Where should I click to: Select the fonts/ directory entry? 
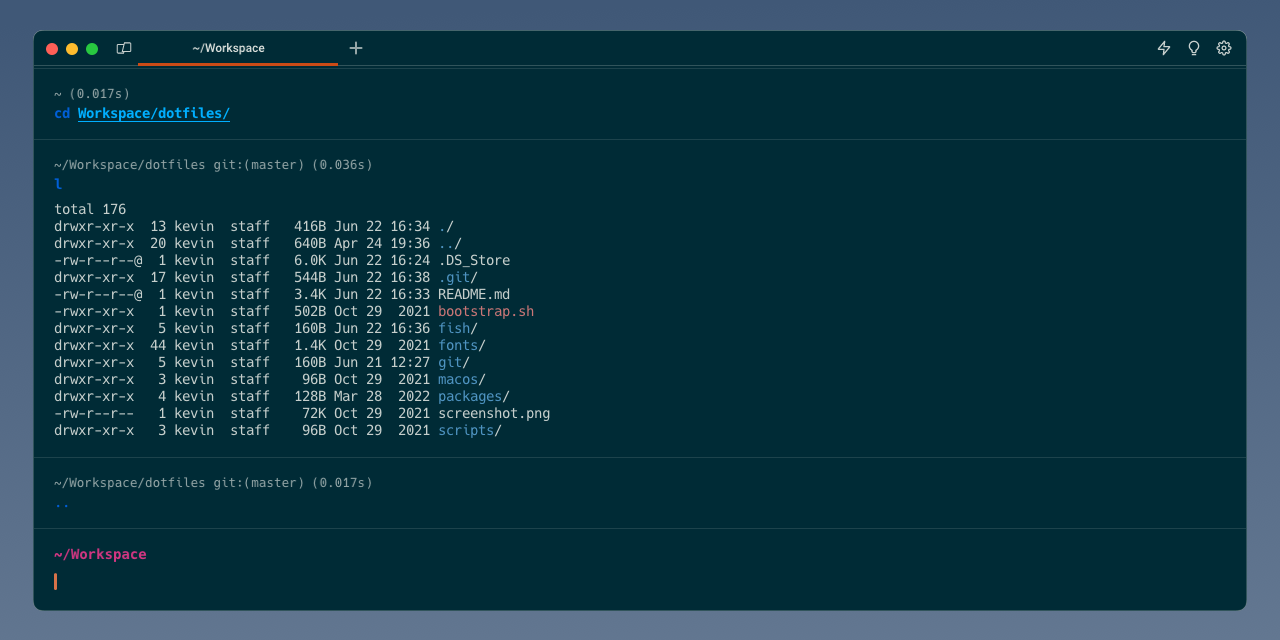(458, 345)
